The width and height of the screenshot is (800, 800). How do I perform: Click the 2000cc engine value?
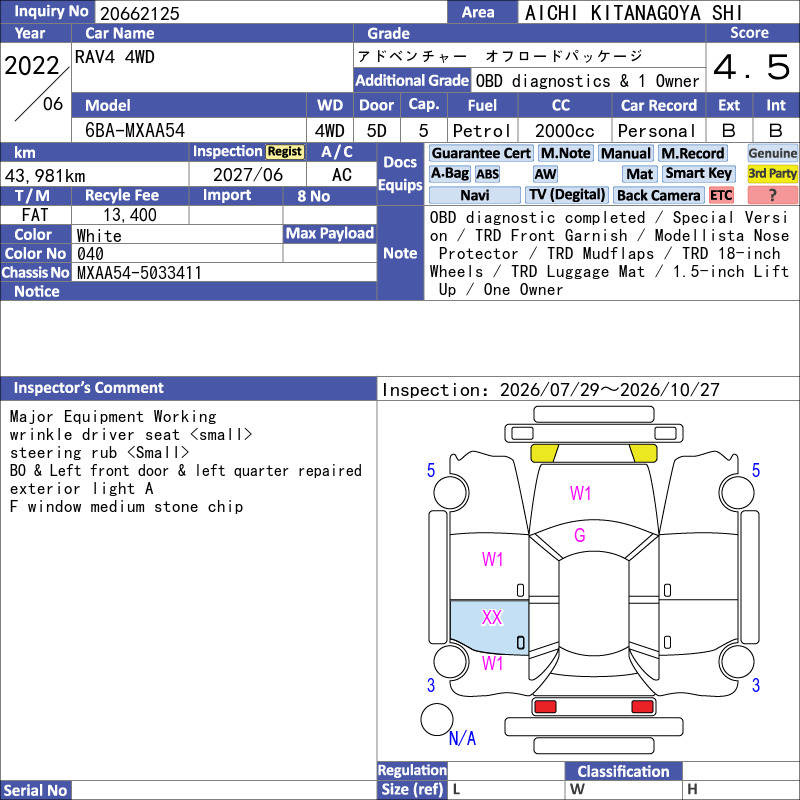click(565, 131)
